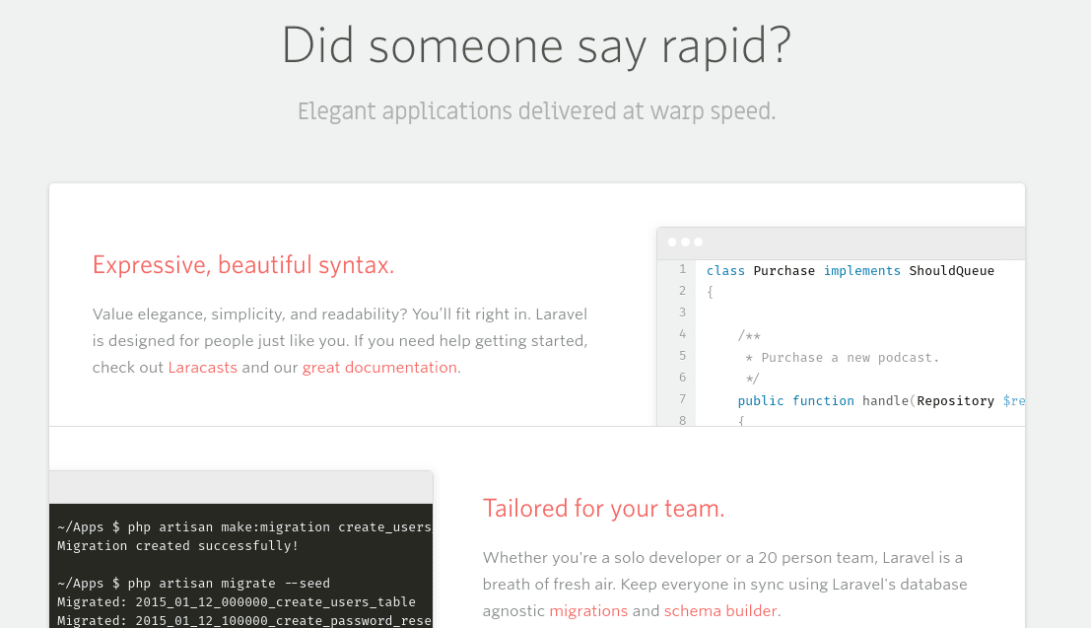
Task: Click paragraph 'Whether you're a solo developer'
Action: coord(725,584)
